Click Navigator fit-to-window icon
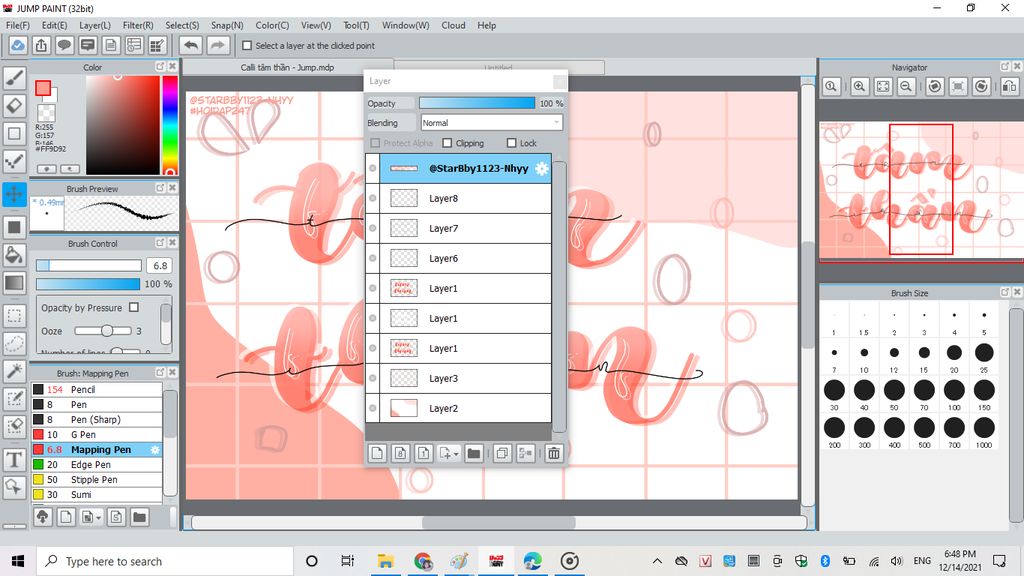 (x=883, y=86)
